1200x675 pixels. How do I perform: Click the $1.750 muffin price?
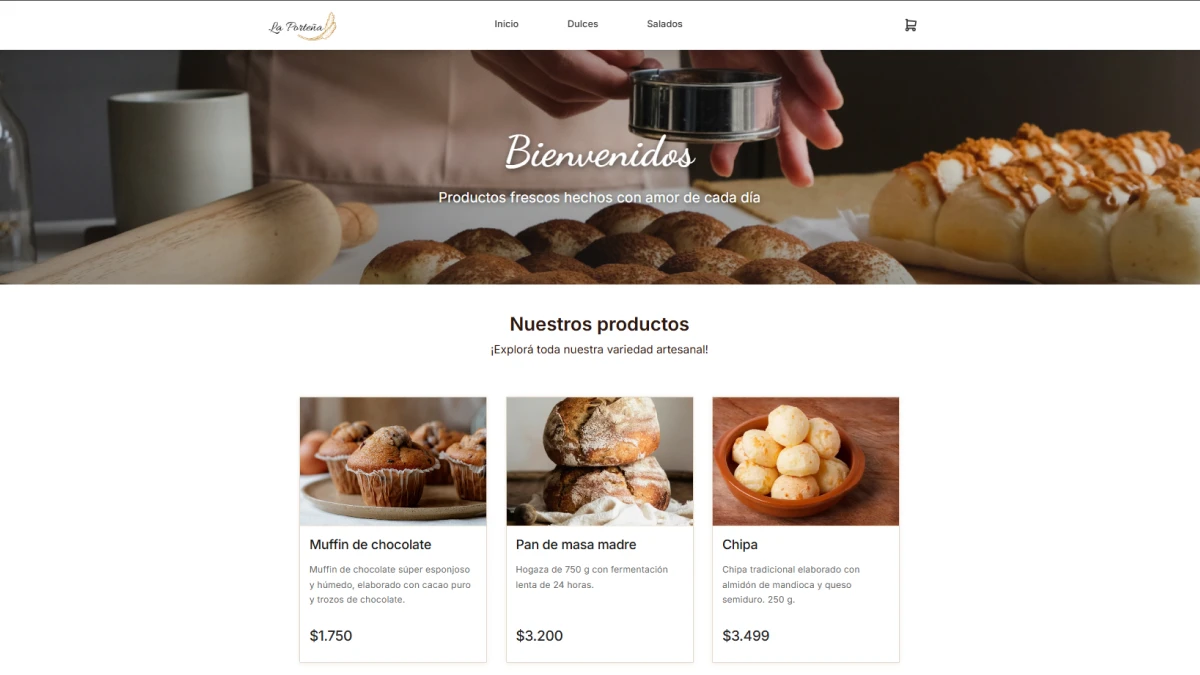[x=331, y=636]
